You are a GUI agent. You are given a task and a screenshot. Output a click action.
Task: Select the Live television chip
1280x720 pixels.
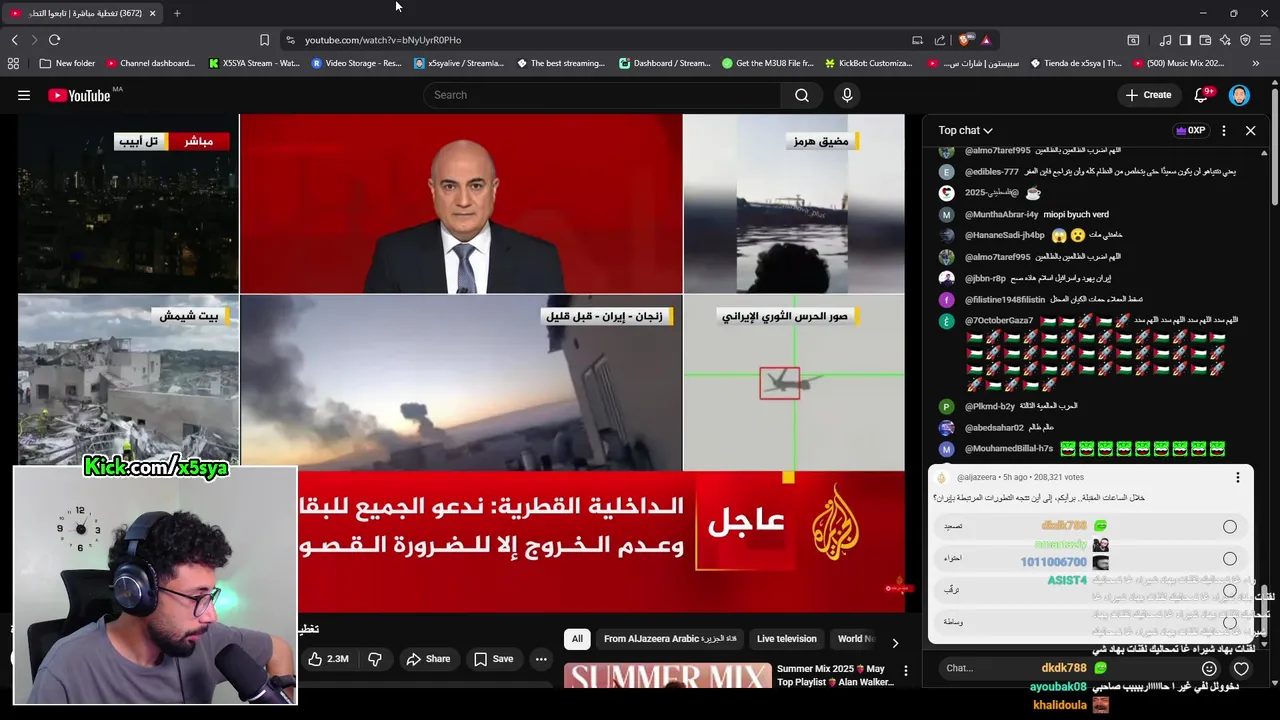787,639
